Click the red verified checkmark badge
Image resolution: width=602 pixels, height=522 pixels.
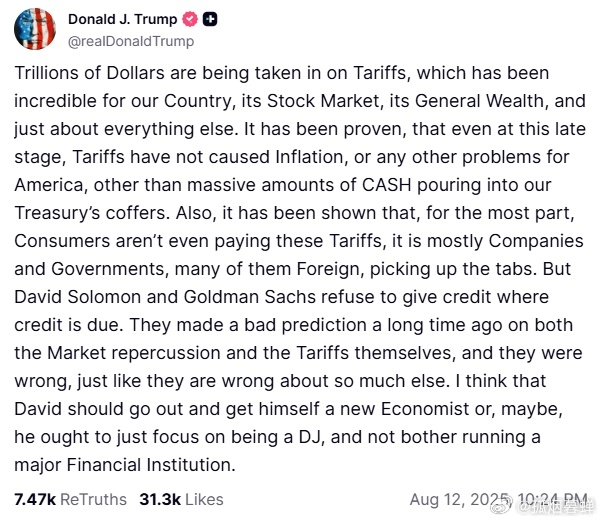click(x=190, y=19)
